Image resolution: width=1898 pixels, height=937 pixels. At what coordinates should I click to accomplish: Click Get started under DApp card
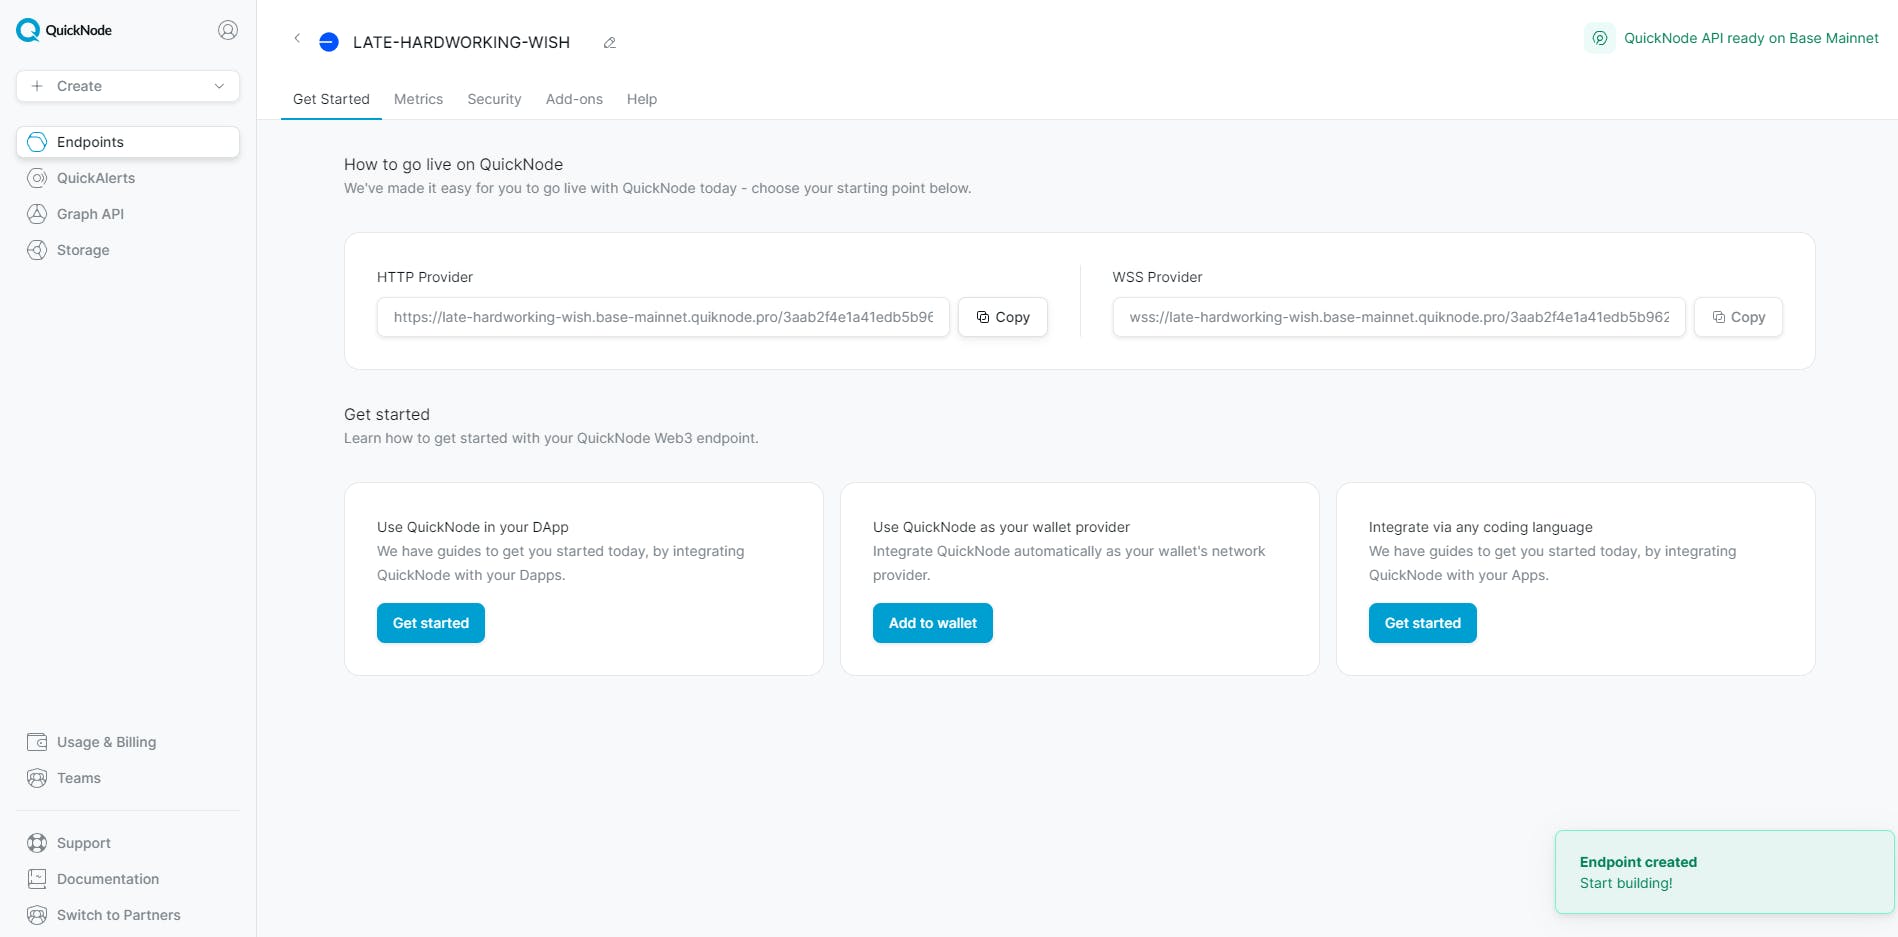pyautogui.click(x=431, y=623)
